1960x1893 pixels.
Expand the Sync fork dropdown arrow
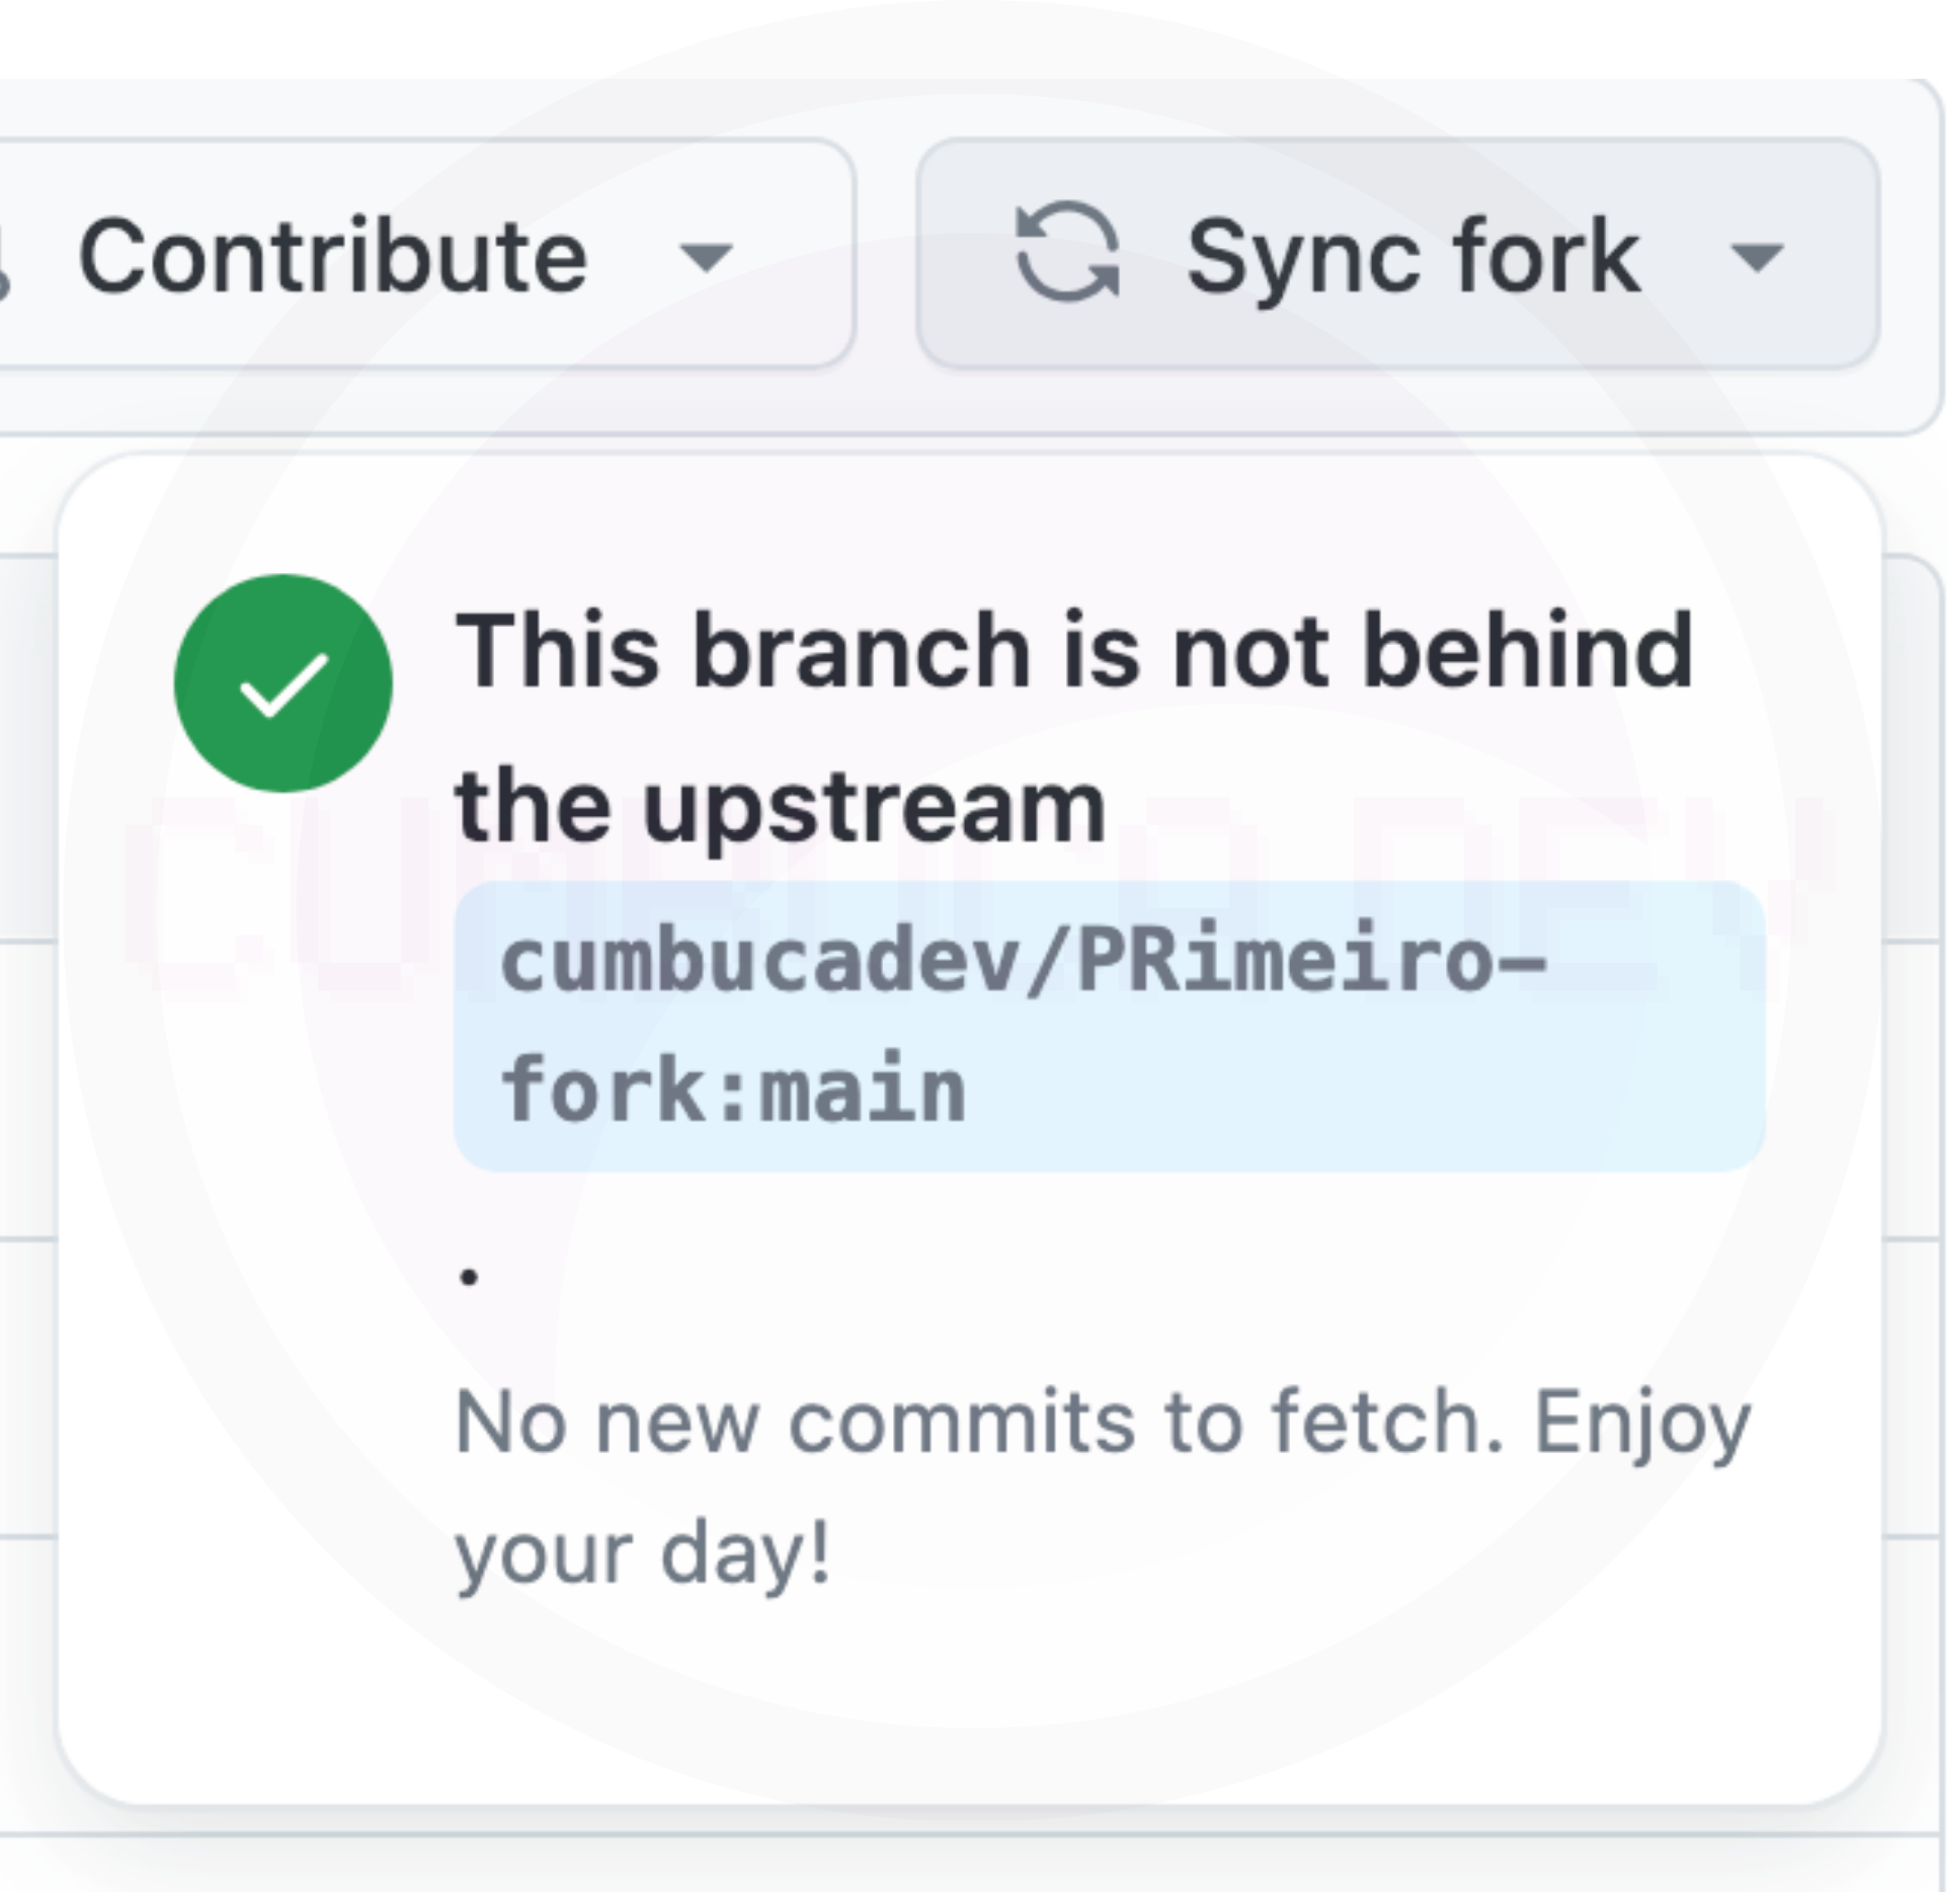click(1756, 257)
